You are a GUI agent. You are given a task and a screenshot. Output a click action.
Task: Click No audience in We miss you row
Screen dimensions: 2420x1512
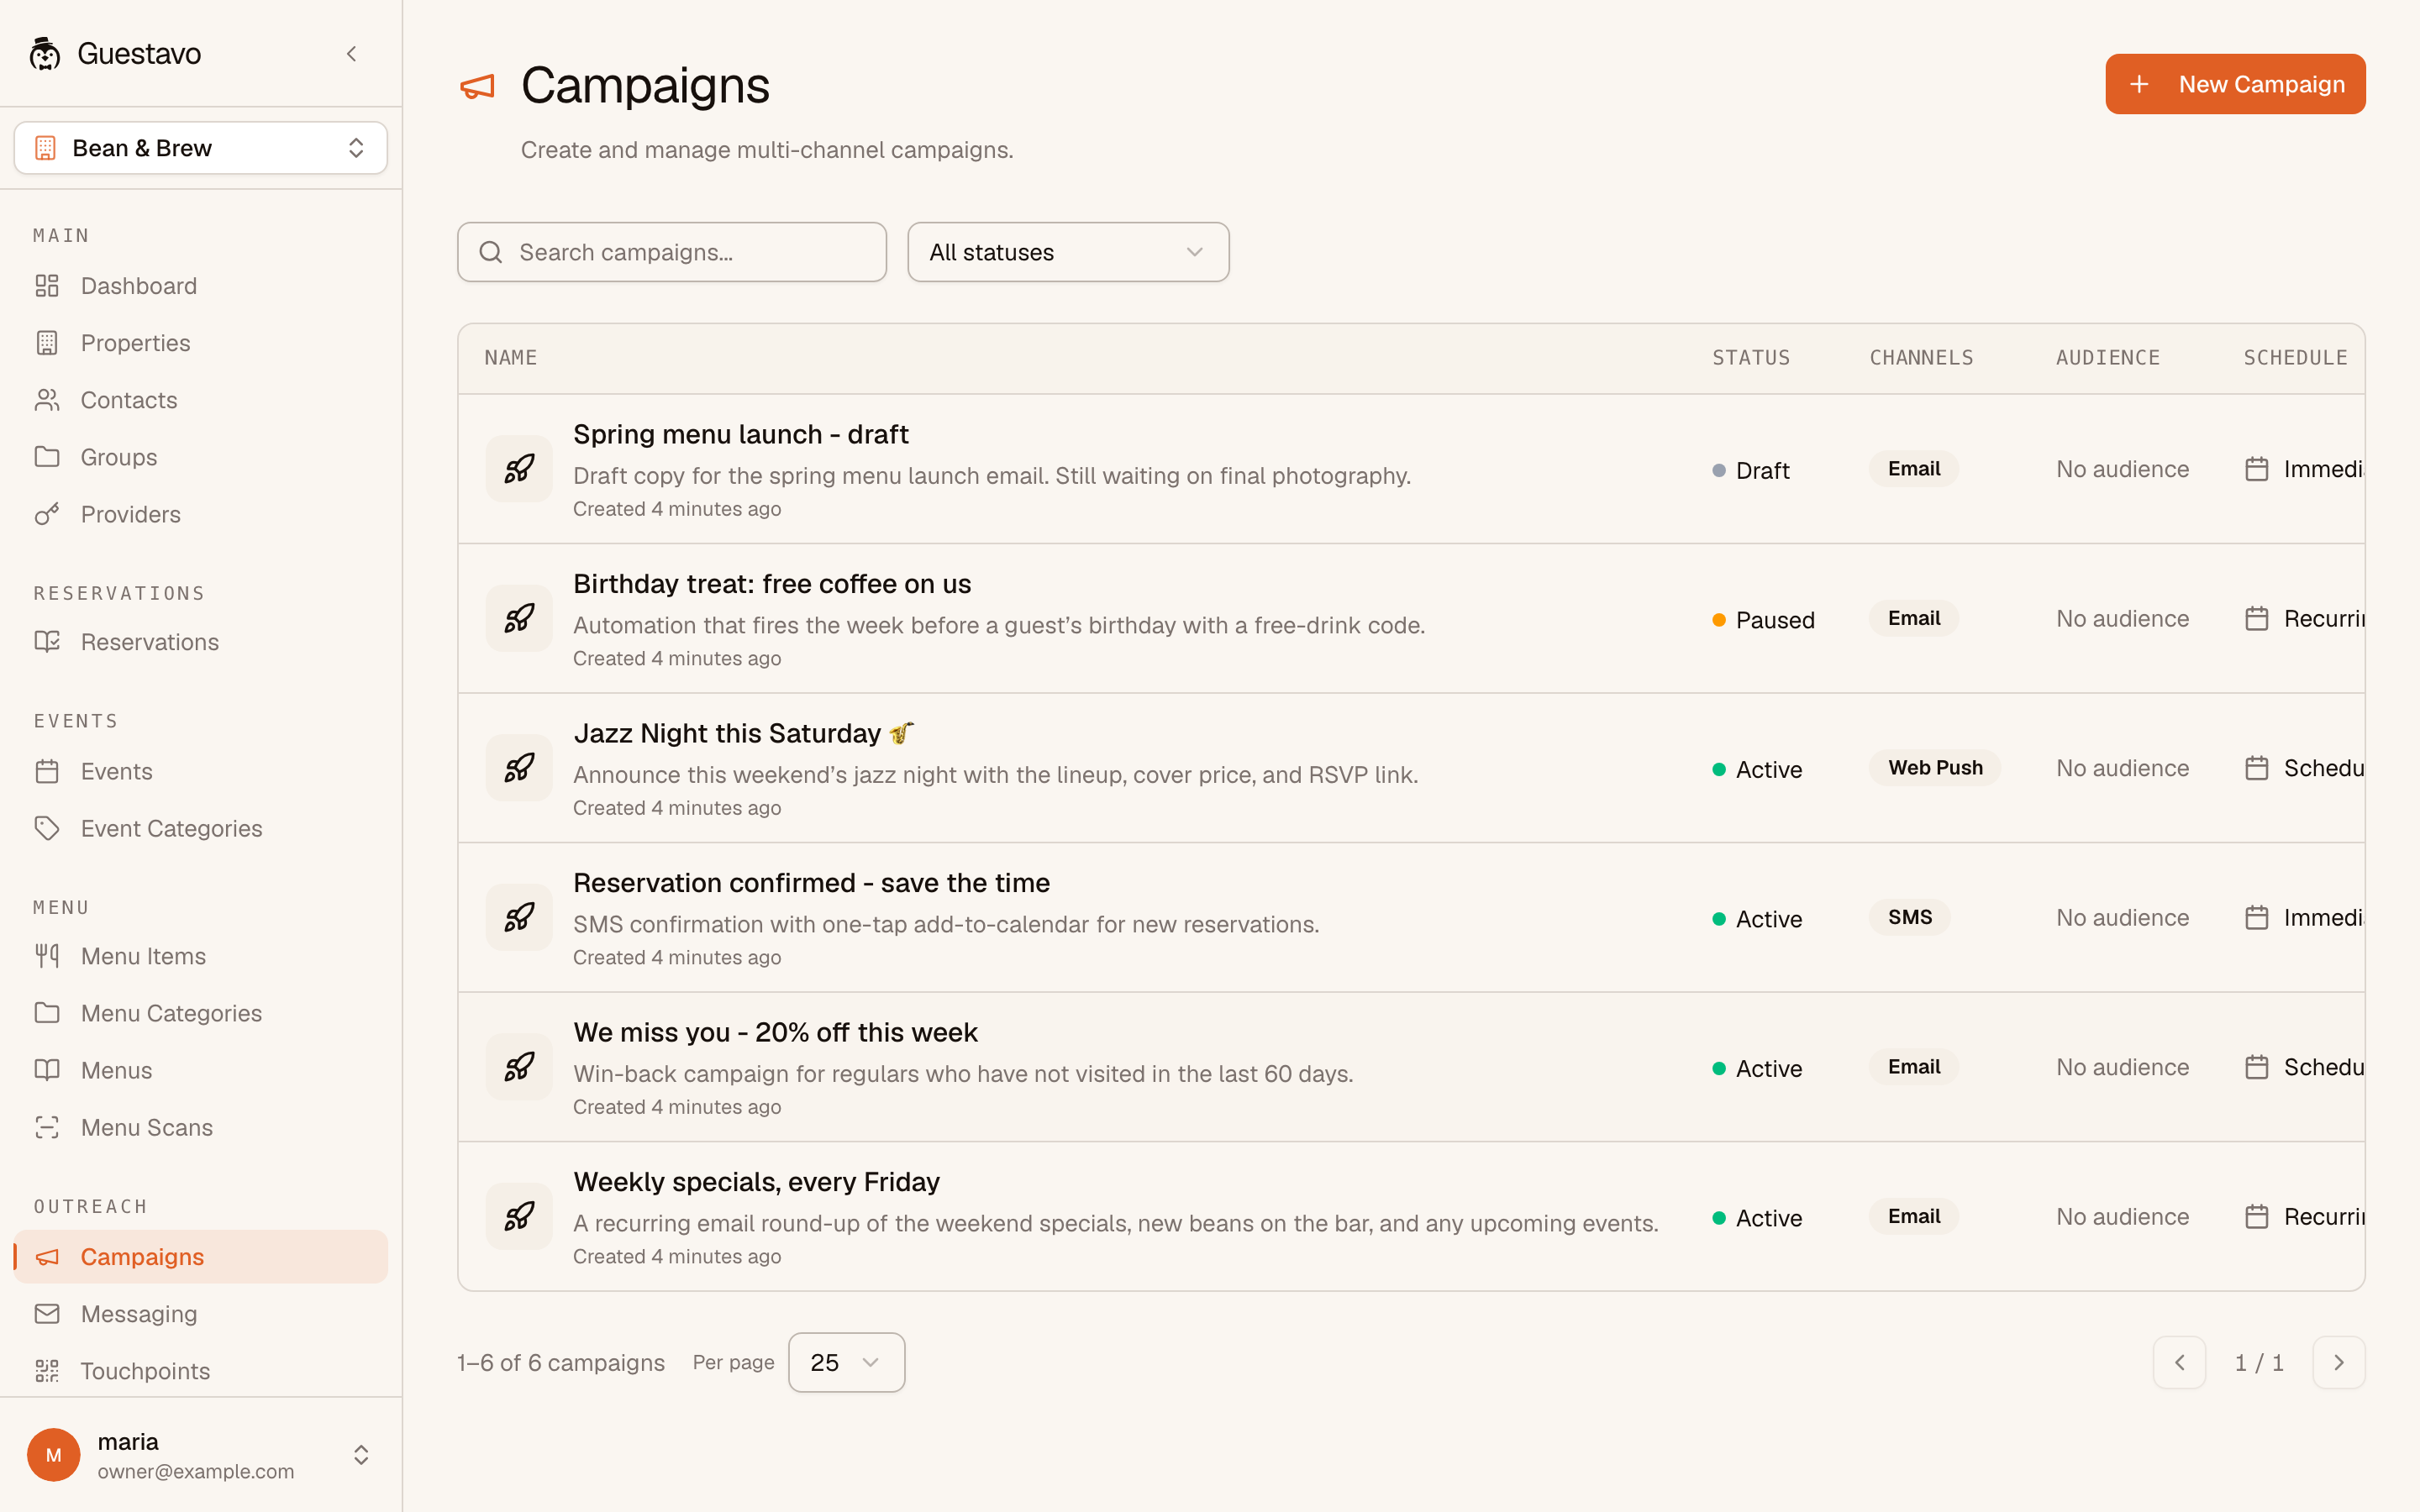click(2122, 1067)
